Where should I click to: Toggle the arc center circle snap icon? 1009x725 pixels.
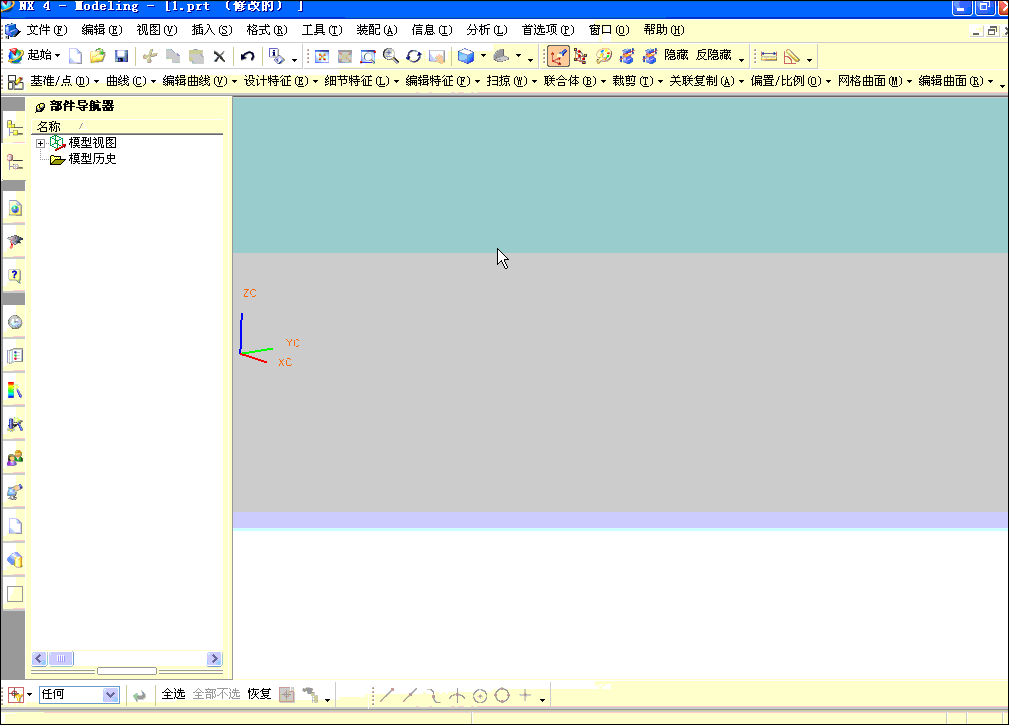coord(479,695)
